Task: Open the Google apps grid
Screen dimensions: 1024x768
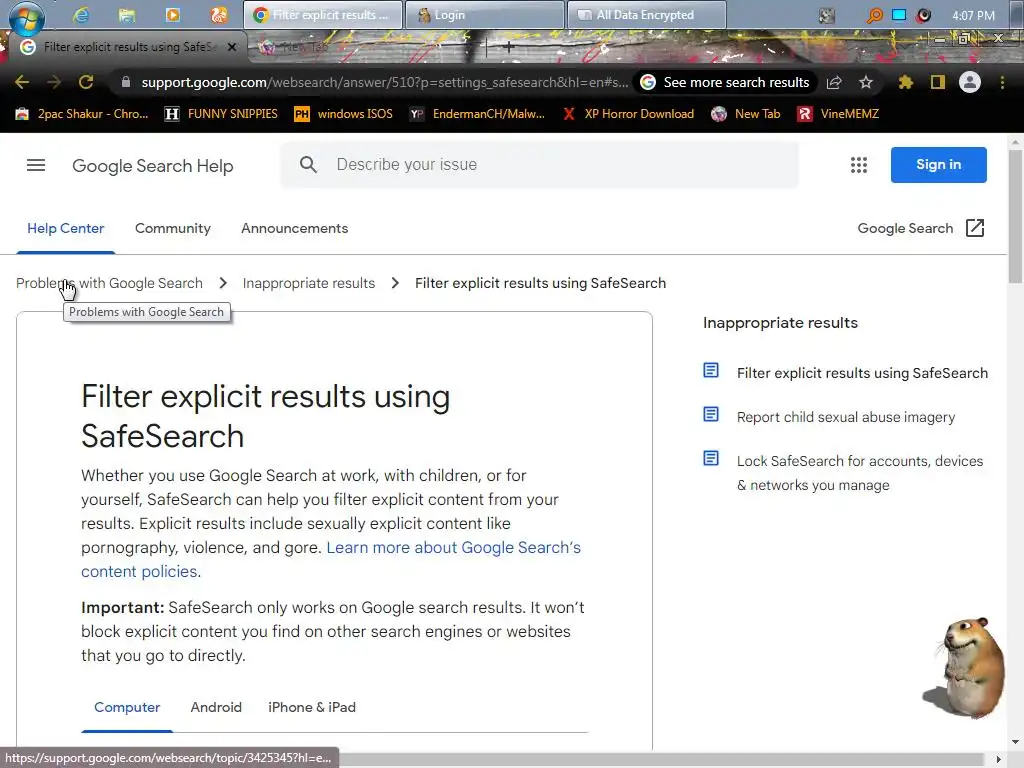Action: [x=859, y=165]
